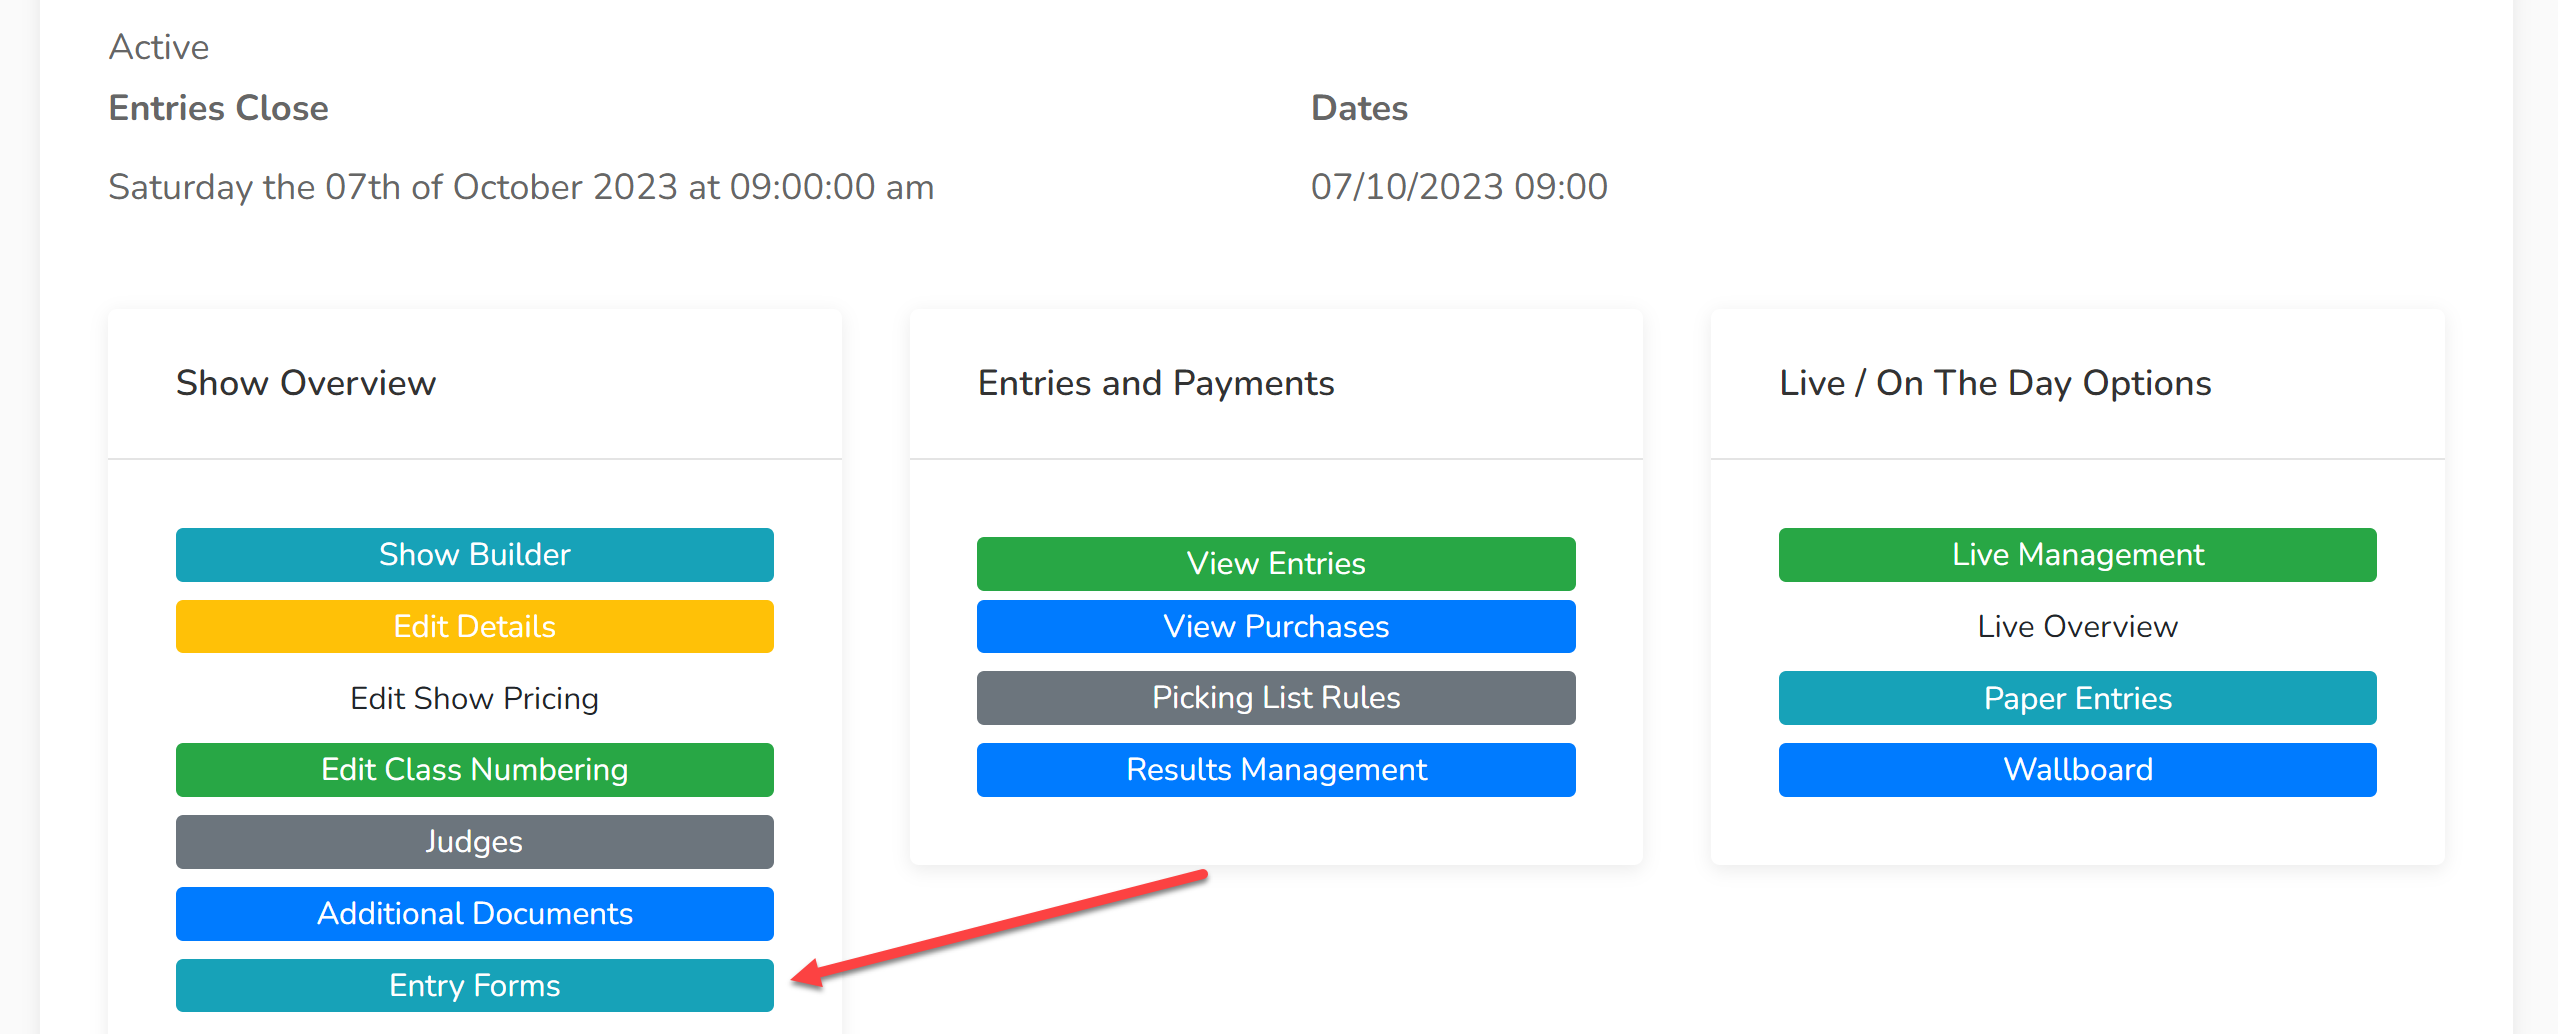Open Entry Forms
Viewport: 2558px width, 1034px height.
click(x=474, y=986)
